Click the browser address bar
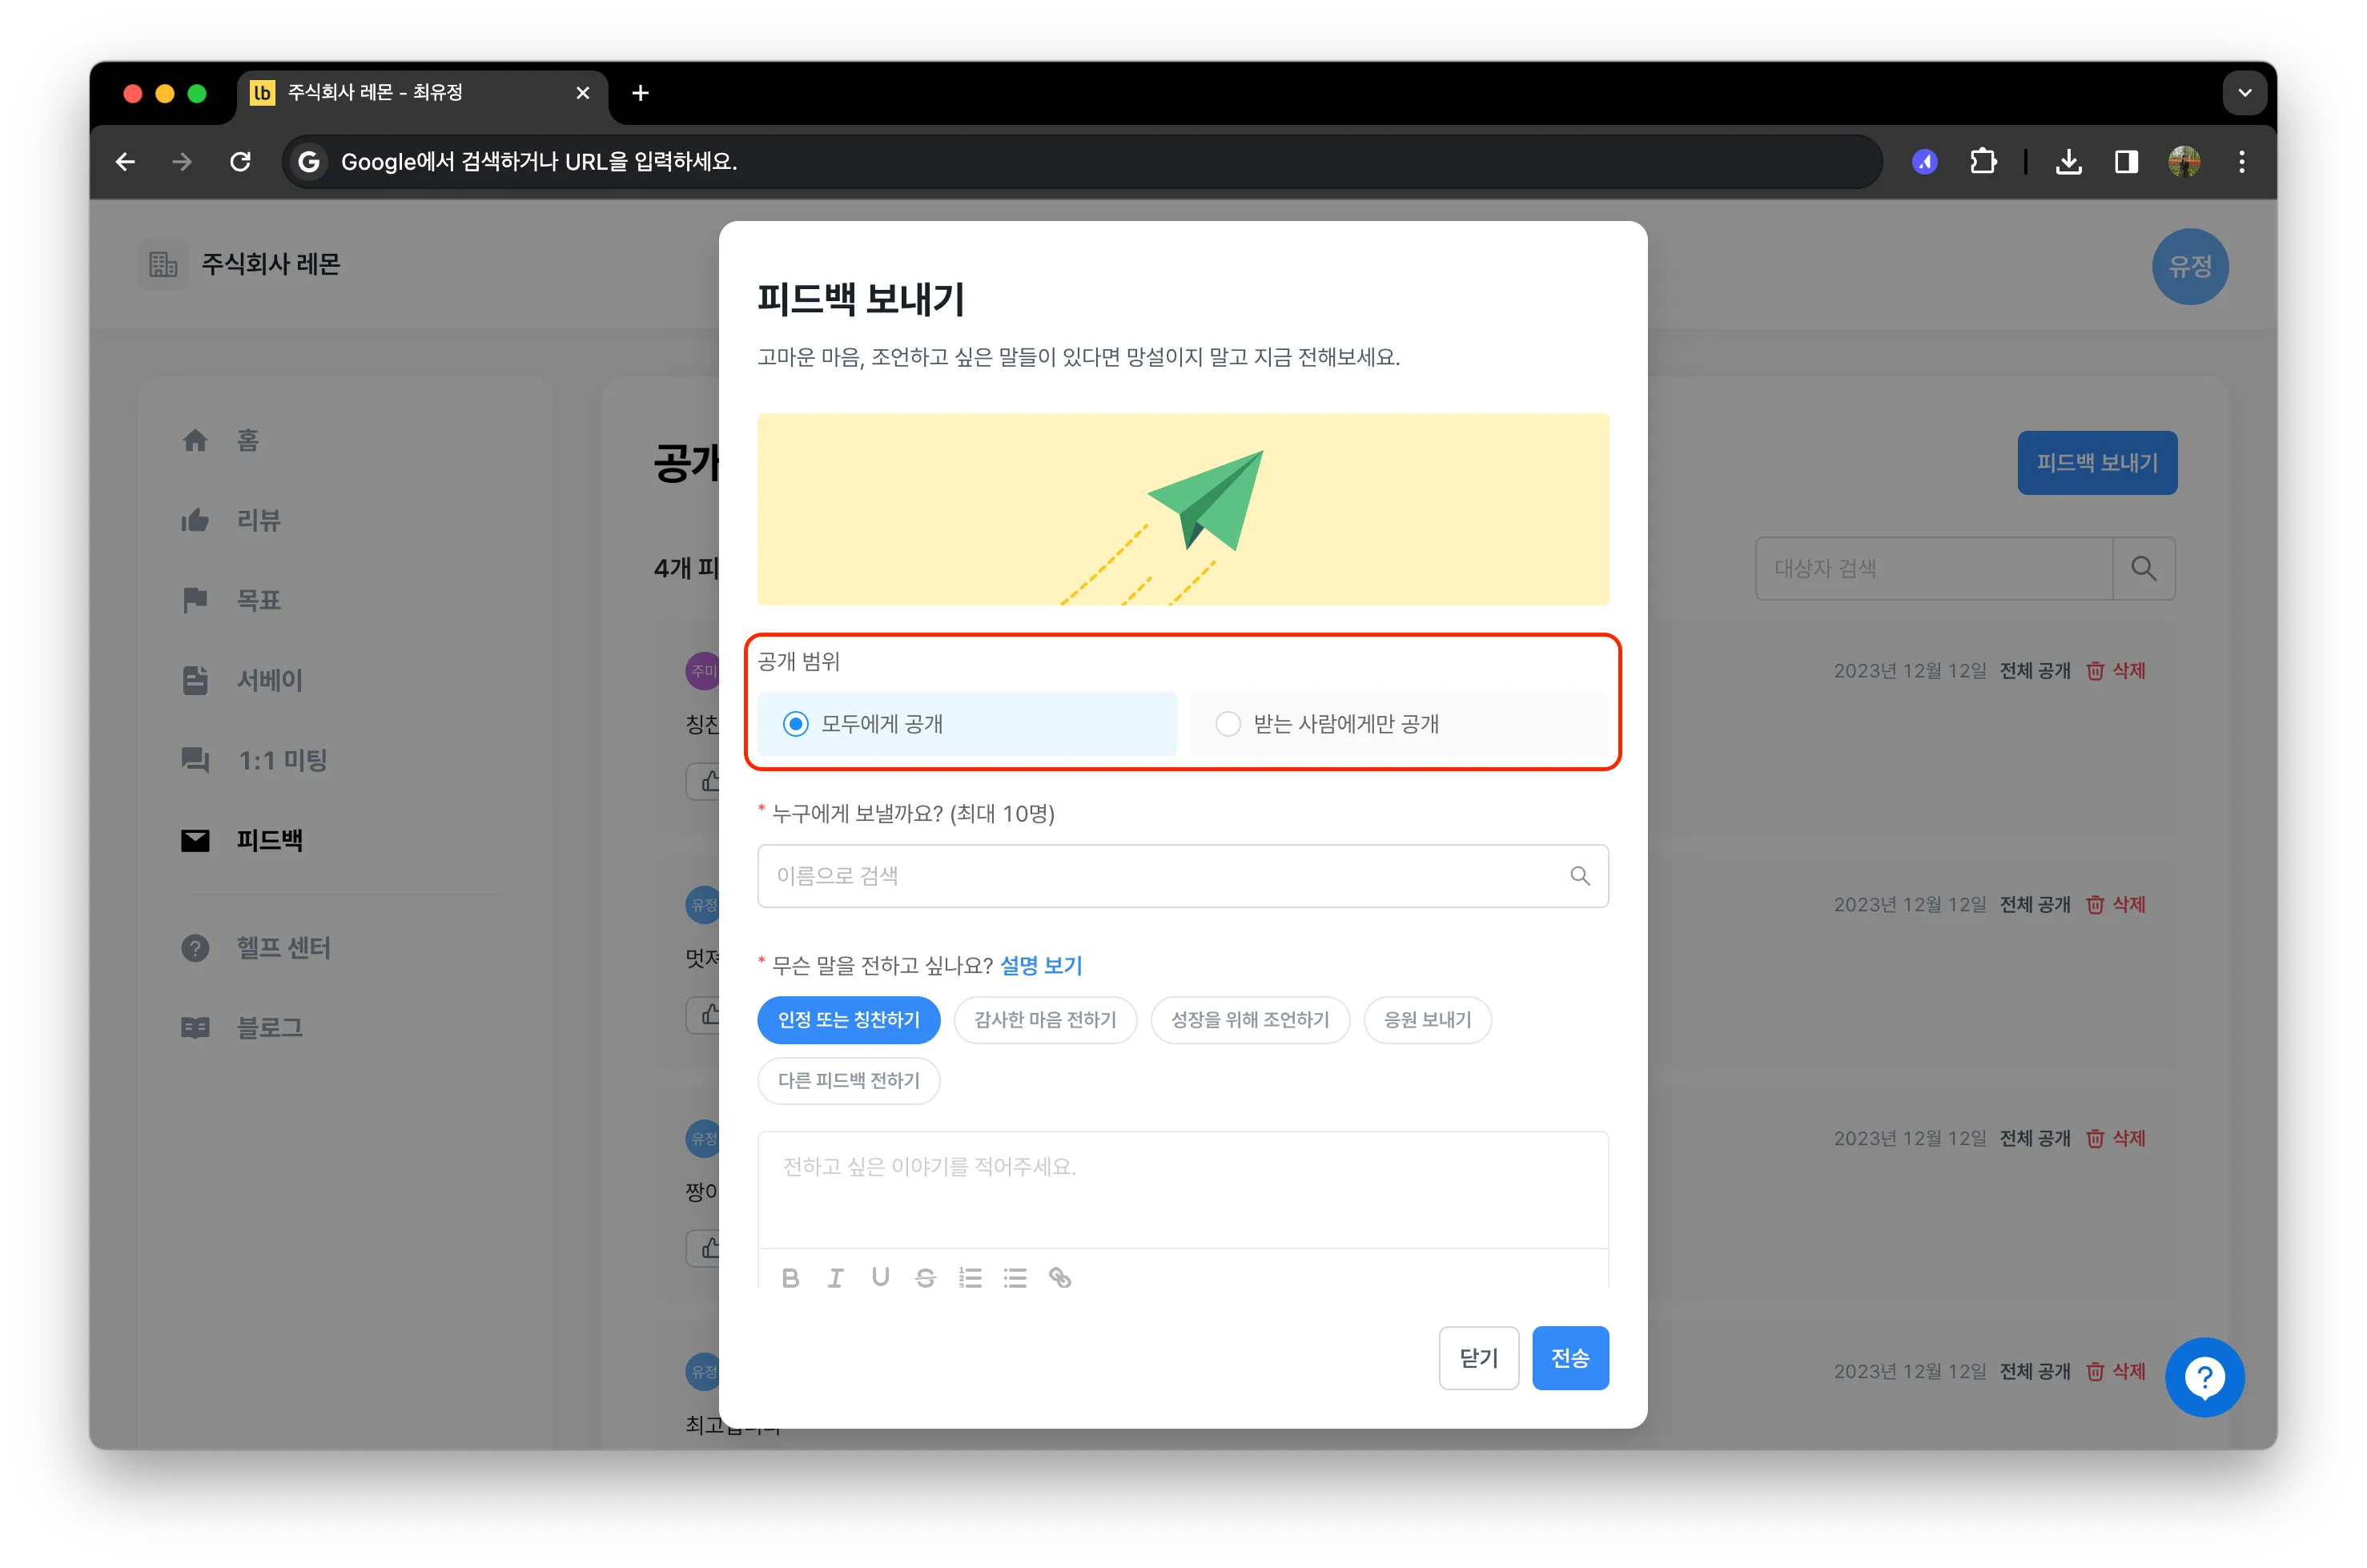2367x1568 pixels. pos(1080,161)
